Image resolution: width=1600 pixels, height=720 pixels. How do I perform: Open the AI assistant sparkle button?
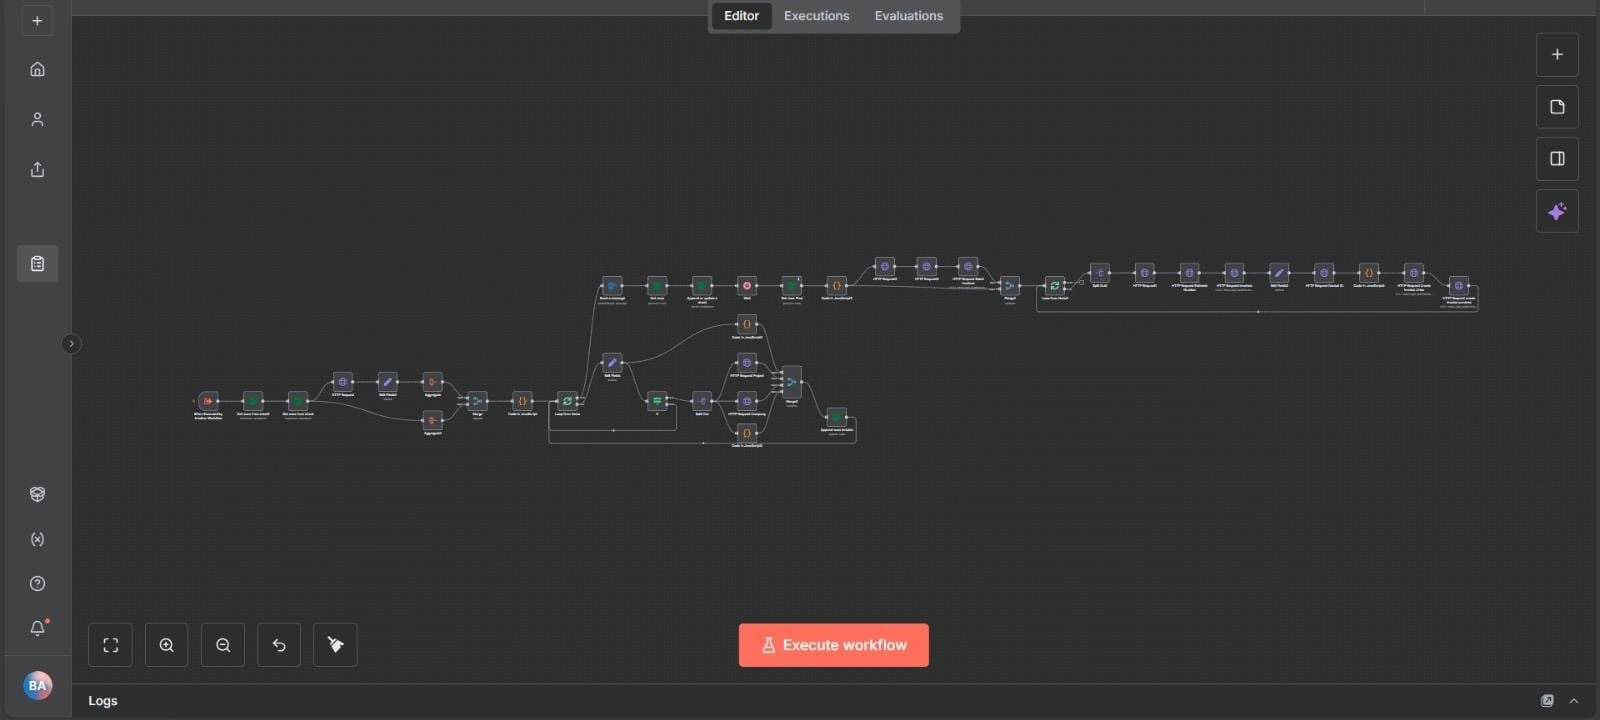(x=1557, y=212)
